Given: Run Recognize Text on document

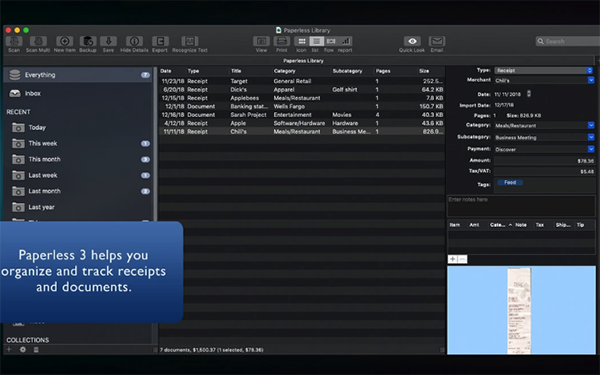Looking at the screenshot, I should tap(190, 41).
